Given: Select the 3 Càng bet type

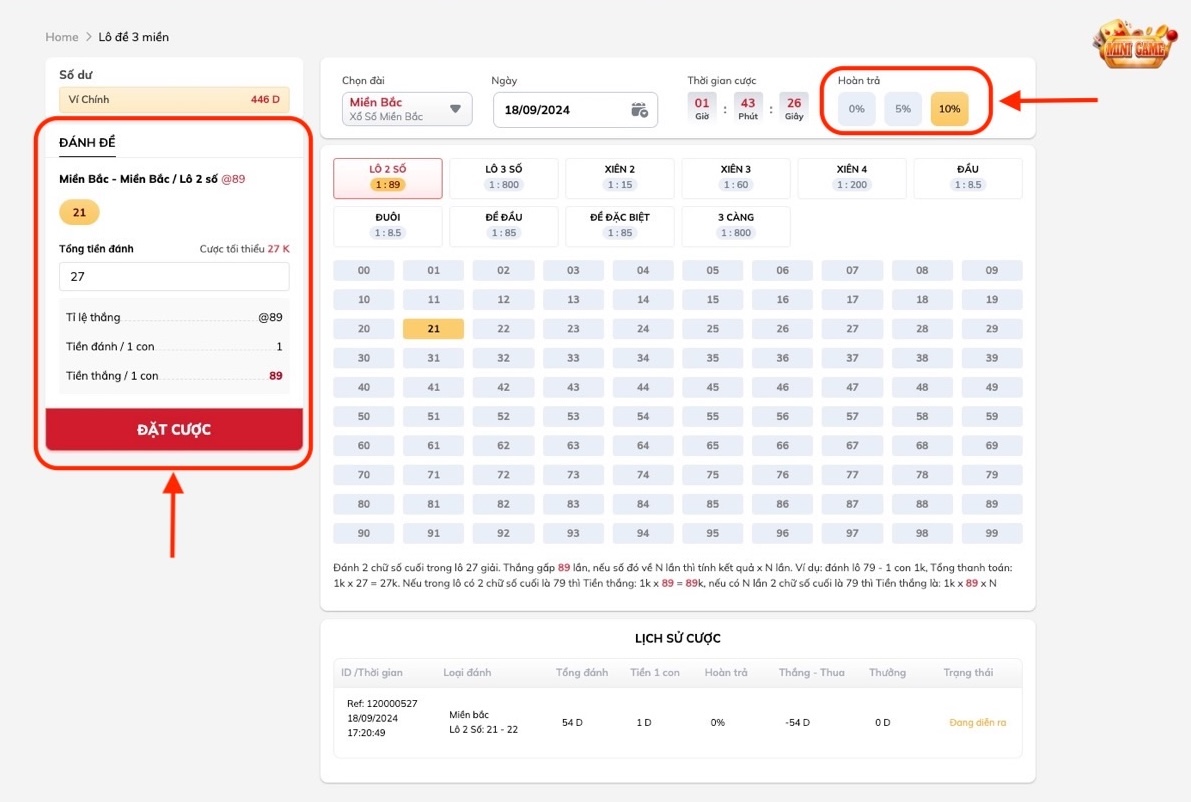Looking at the screenshot, I should click(735, 225).
